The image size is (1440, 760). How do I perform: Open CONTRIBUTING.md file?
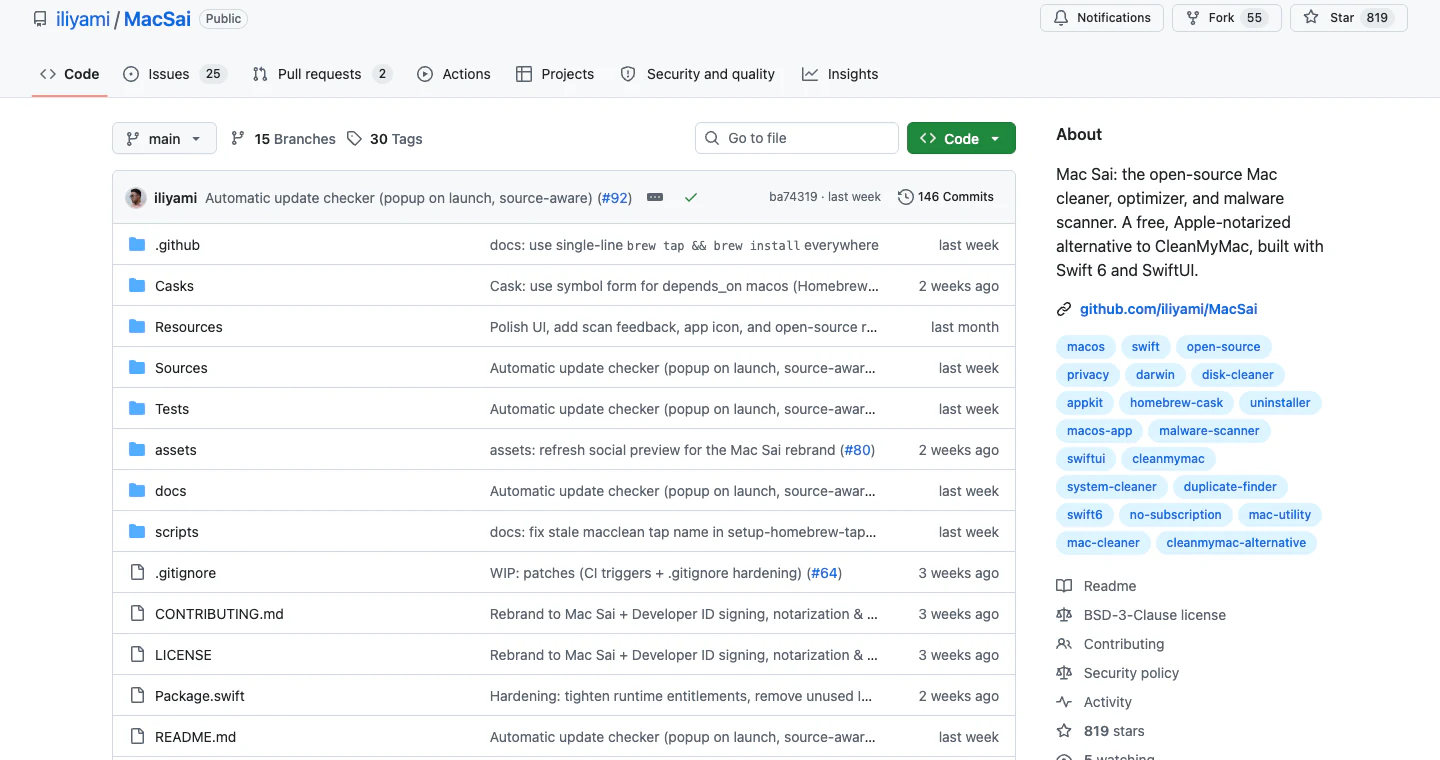(219, 614)
